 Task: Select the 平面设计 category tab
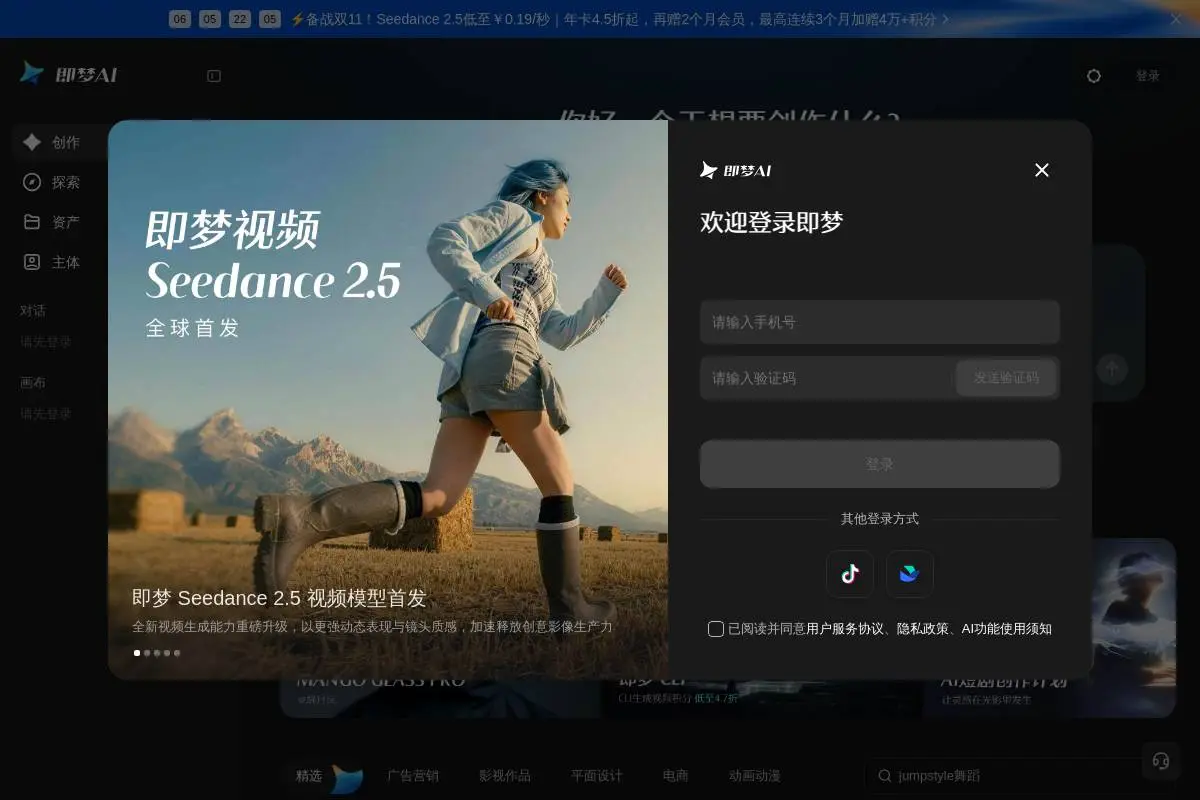point(597,776)
